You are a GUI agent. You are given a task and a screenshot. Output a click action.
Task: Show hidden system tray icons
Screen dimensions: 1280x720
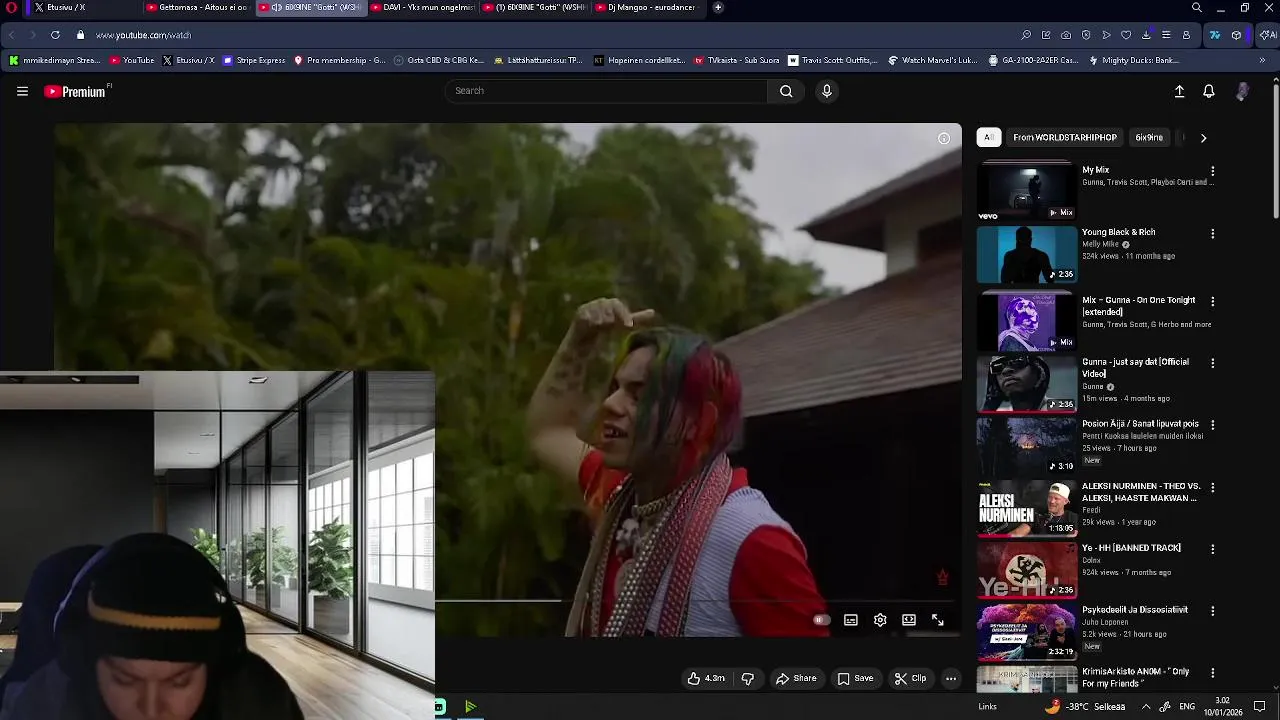1146,706
